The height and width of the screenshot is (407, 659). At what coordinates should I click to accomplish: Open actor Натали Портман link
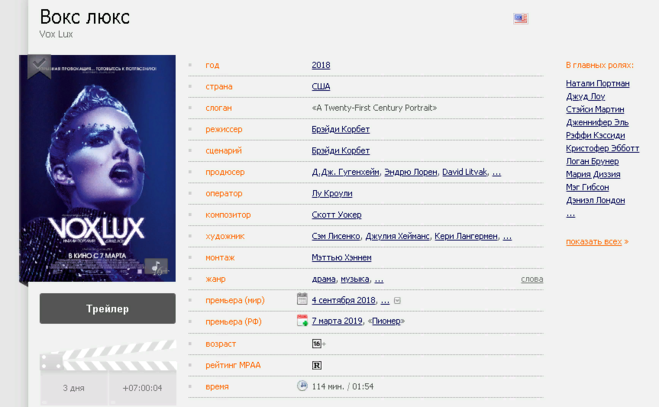597,84
